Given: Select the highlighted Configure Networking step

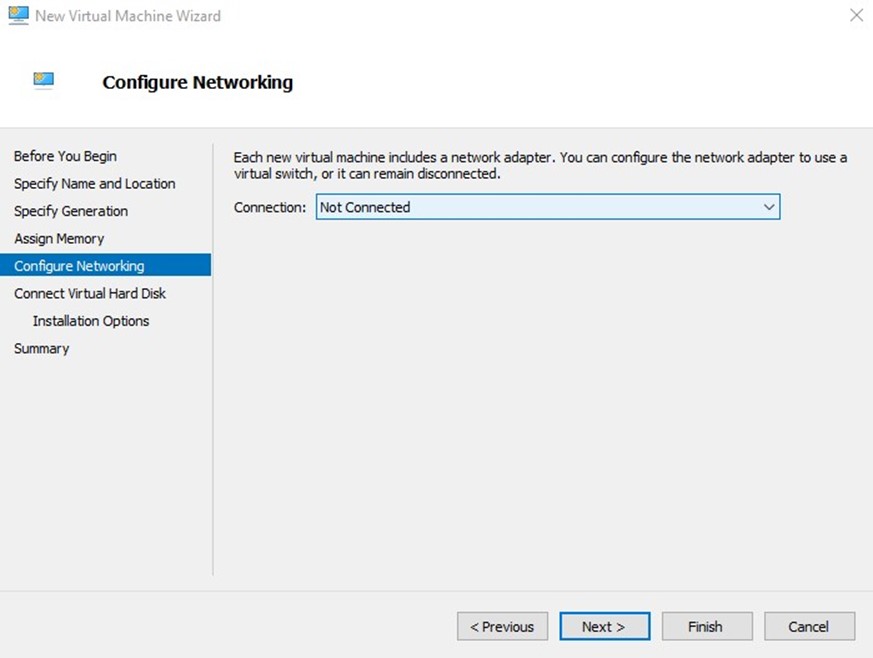Looking at the screenshot, I should click(x=79, y=266).
